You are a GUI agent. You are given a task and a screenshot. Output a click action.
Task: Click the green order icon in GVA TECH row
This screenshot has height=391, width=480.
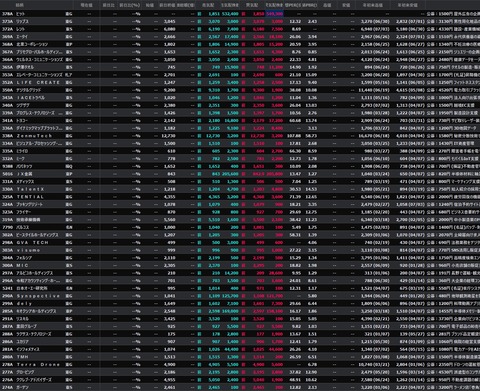pyautogui.click(x=199, y=242)
